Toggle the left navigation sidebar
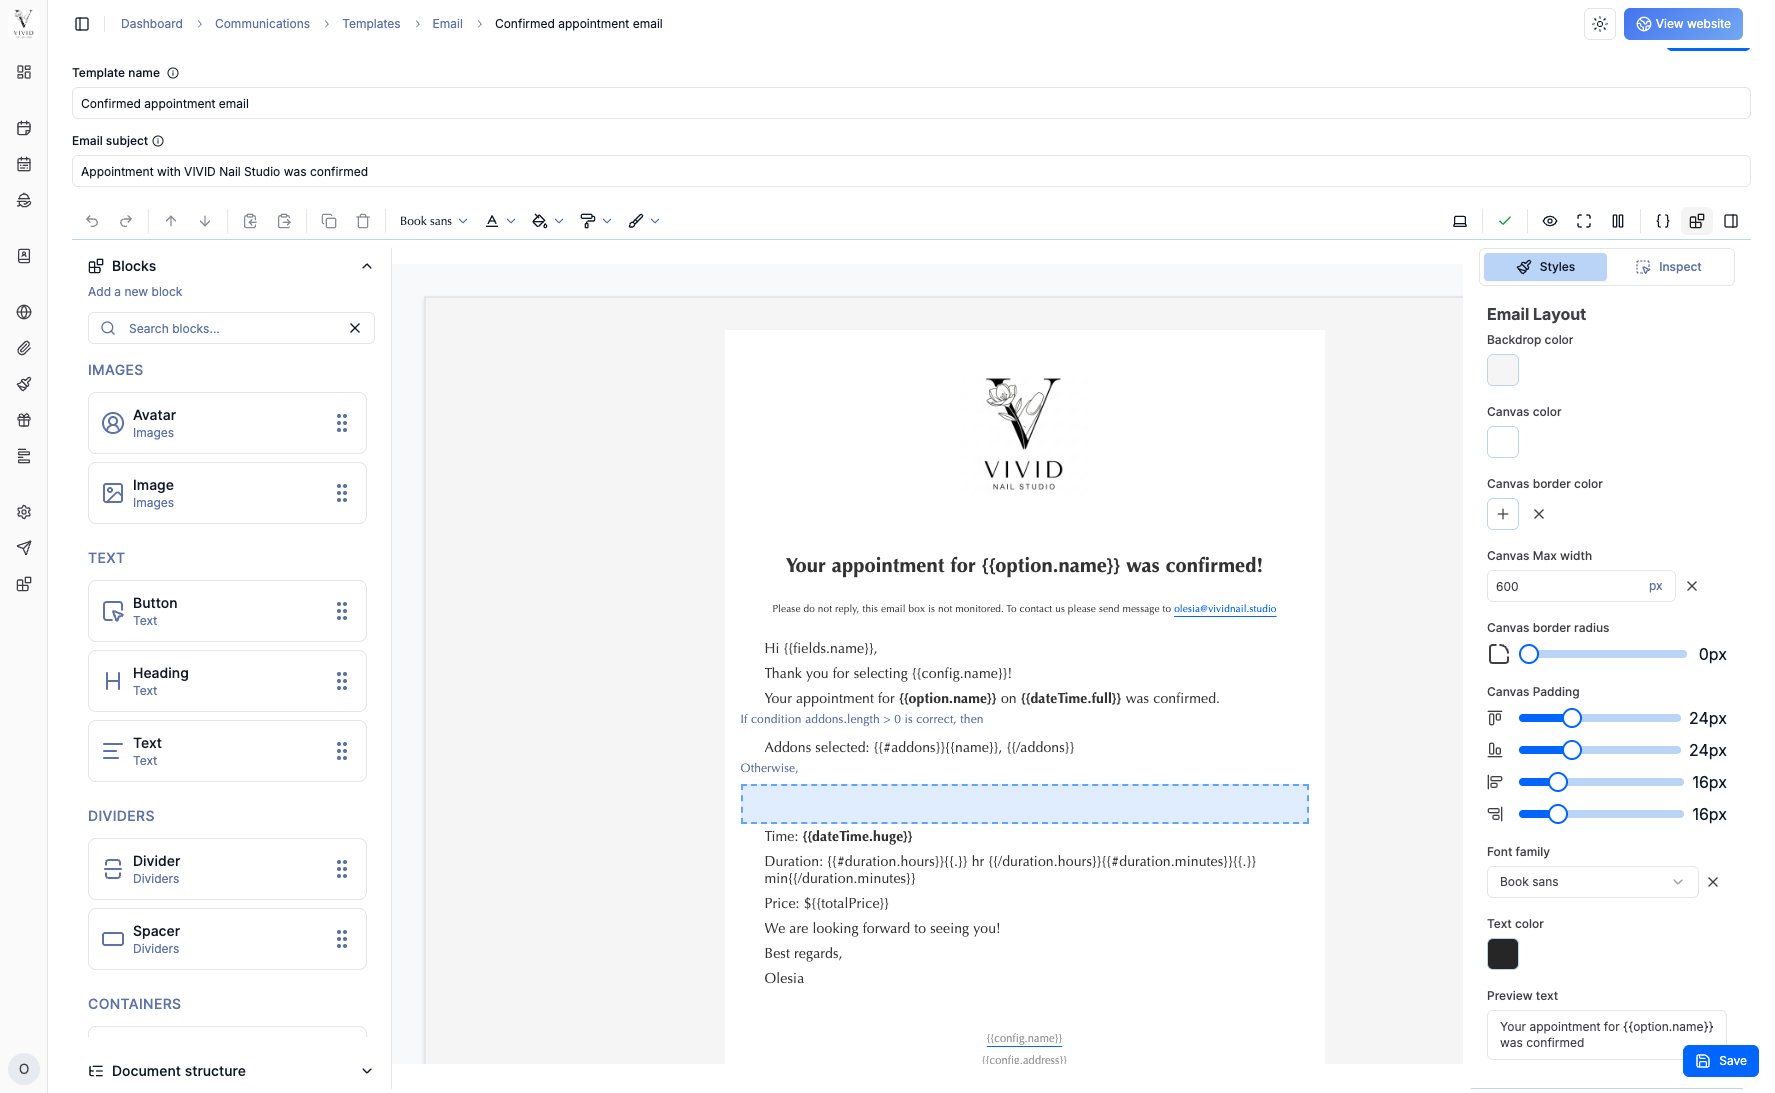Viewport: 1775px width, 1093px height. point(82,24)
